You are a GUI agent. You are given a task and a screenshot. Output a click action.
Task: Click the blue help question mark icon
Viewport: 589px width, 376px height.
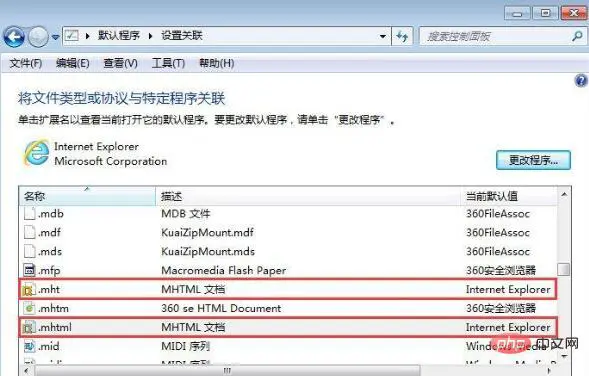coord(581,81)
